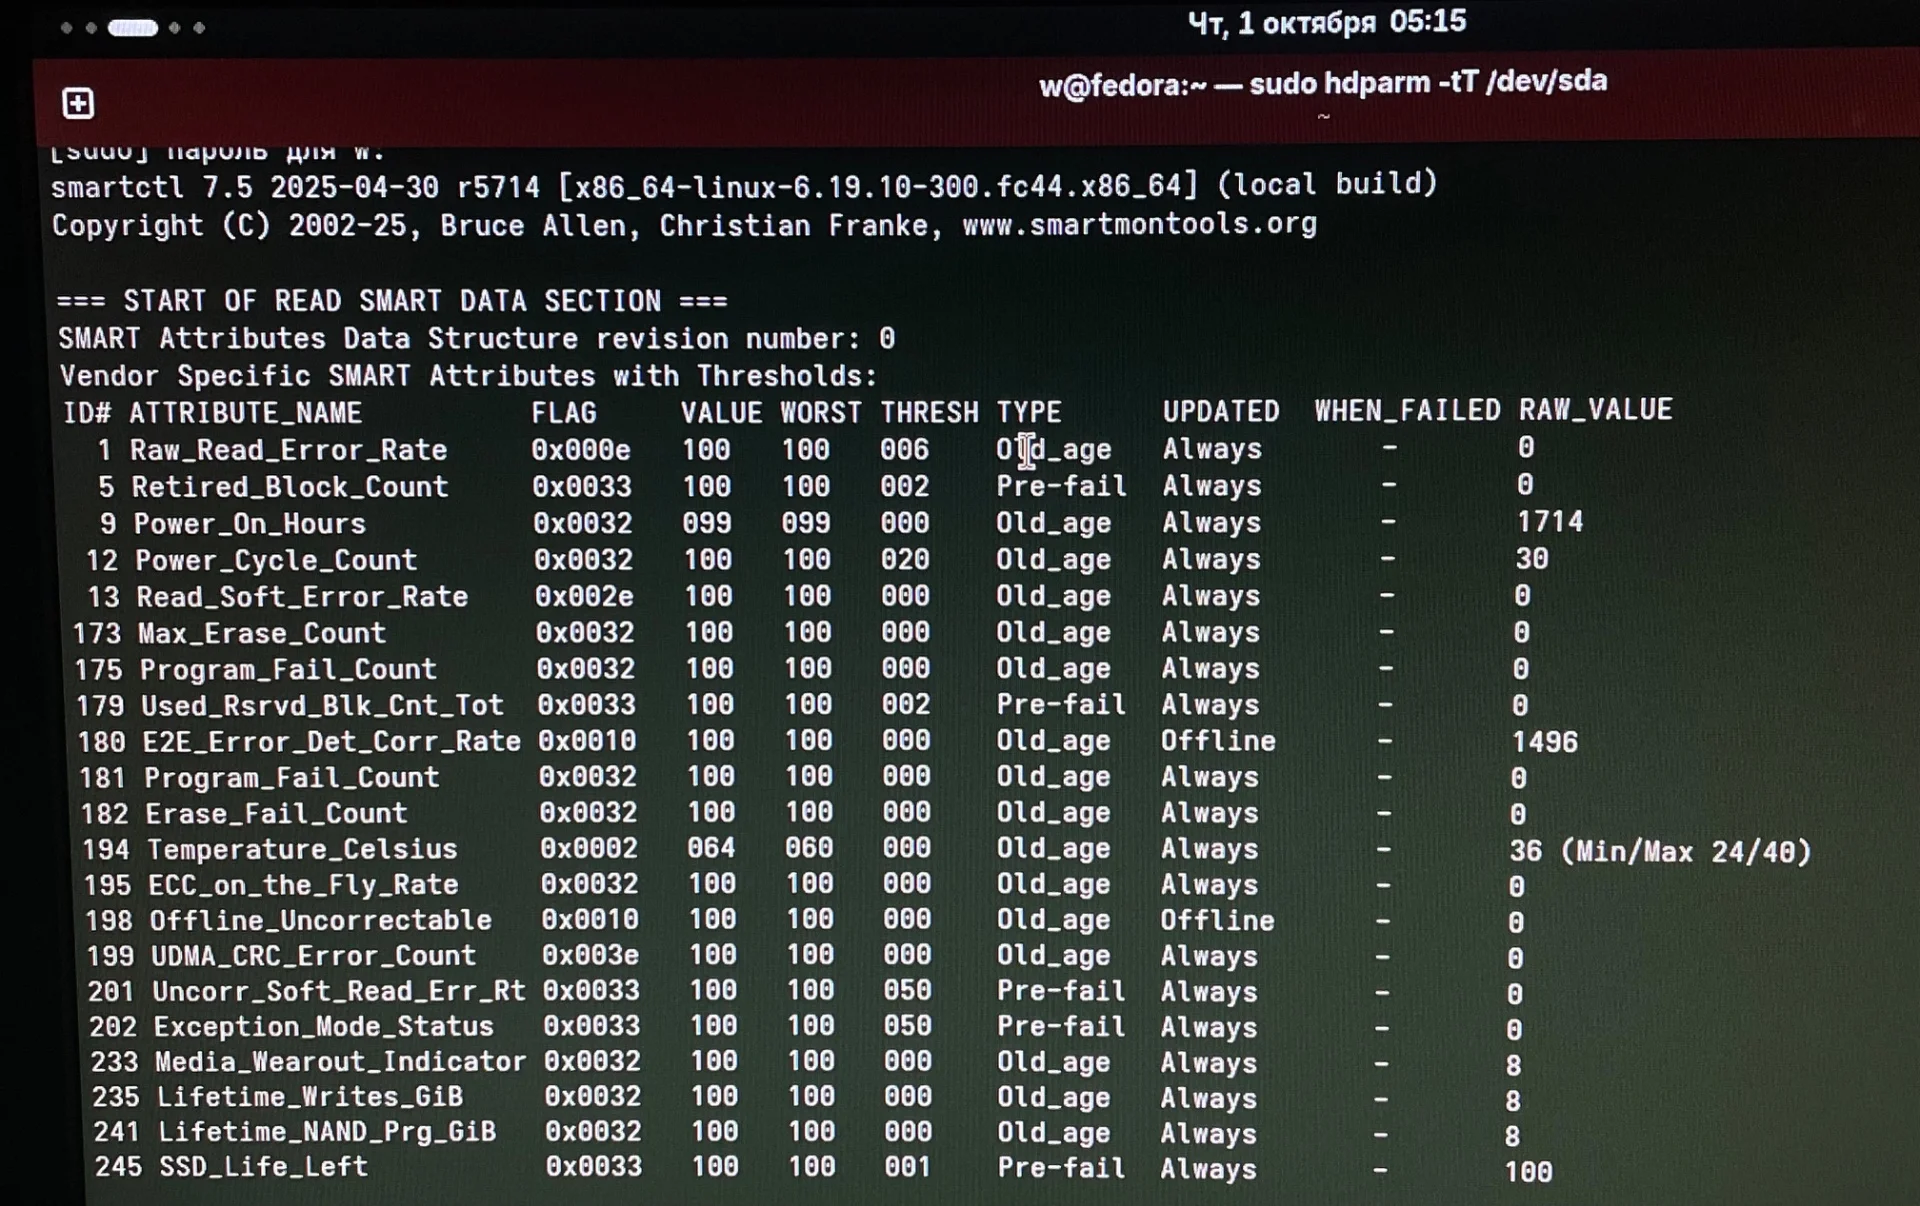Click the WHEN_FAILED column header
1920x1206 pixels.
(1407, 410)
